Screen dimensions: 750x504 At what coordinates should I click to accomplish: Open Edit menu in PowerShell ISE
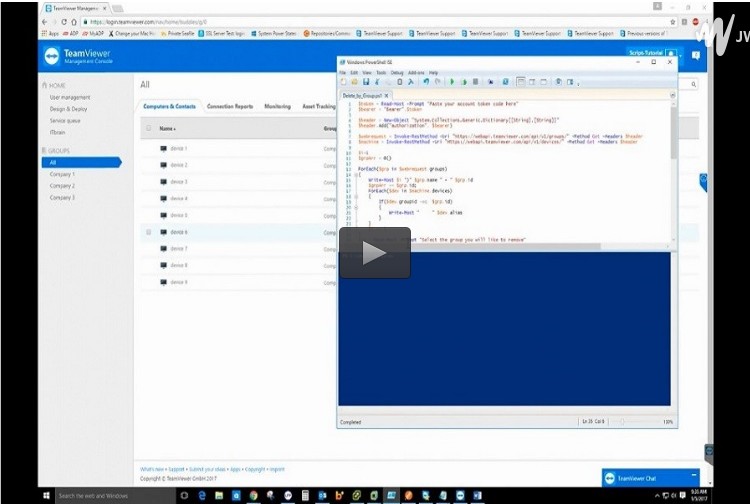tap(354, 73)
